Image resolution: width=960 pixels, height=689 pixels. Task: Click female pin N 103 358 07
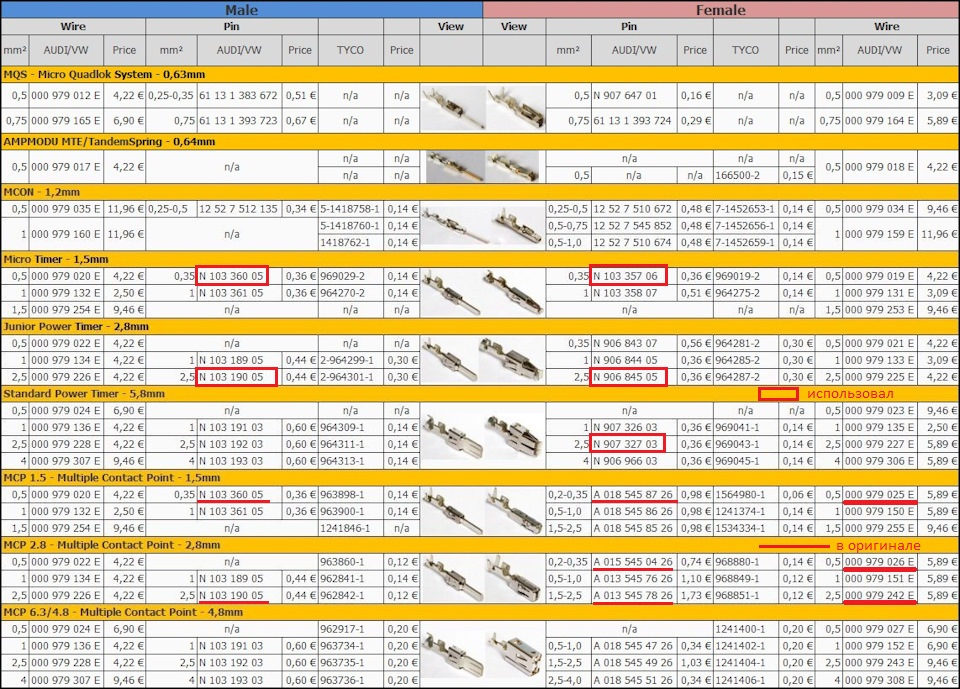(x=625, y=293)
